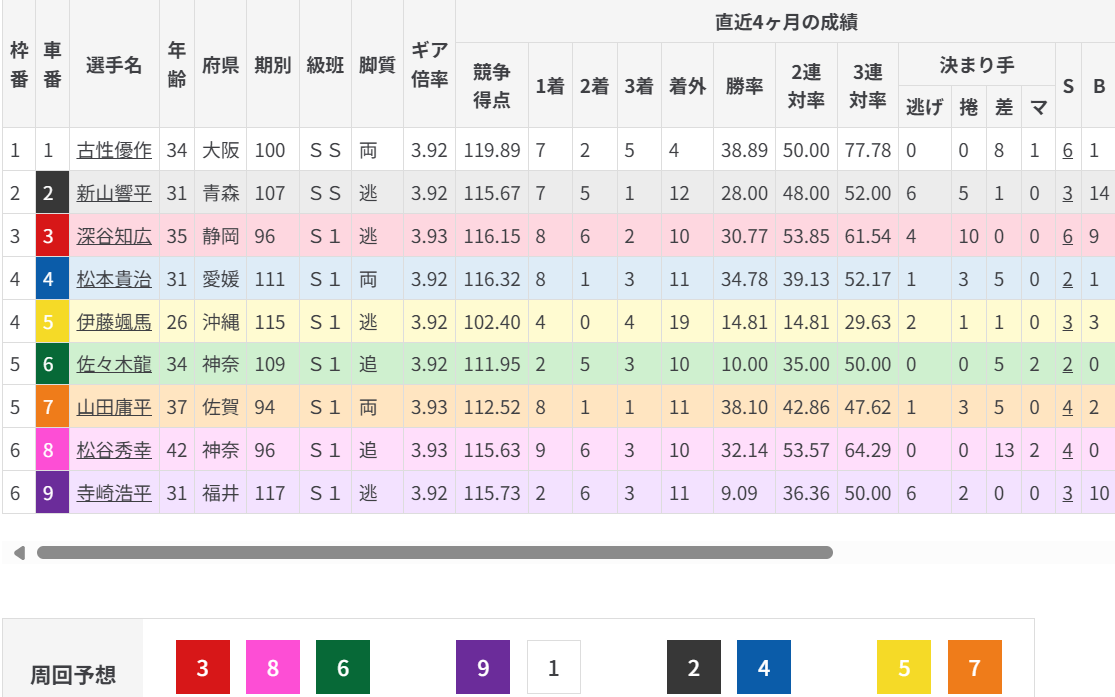Select pink number 8 badge in 周回予想 lineup
The height and width of the screenshot is (697, 1115).
273,667
